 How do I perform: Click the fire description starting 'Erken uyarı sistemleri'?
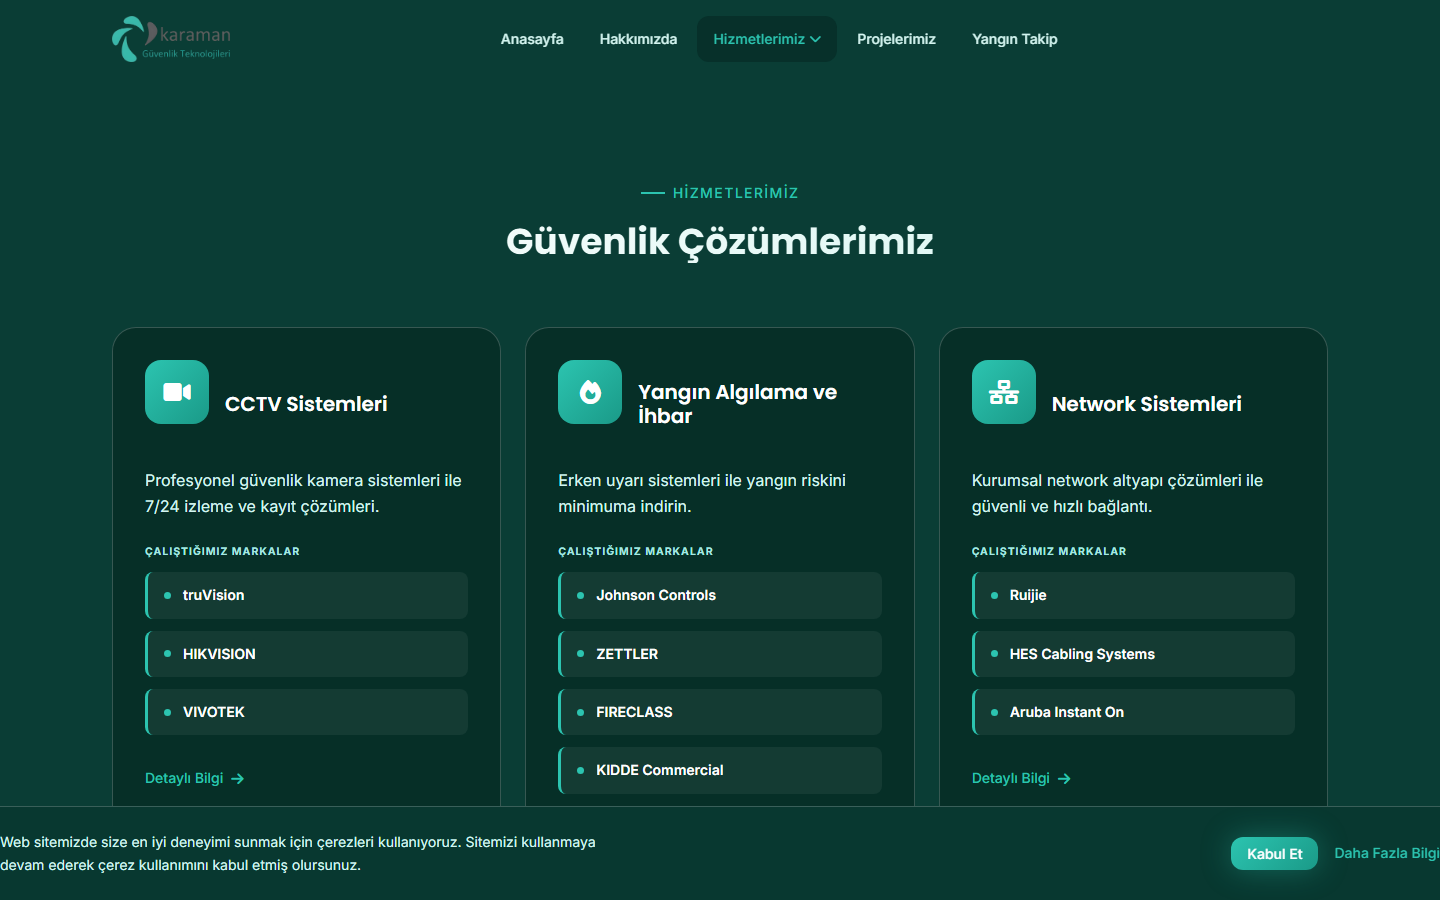click(702, 493)
